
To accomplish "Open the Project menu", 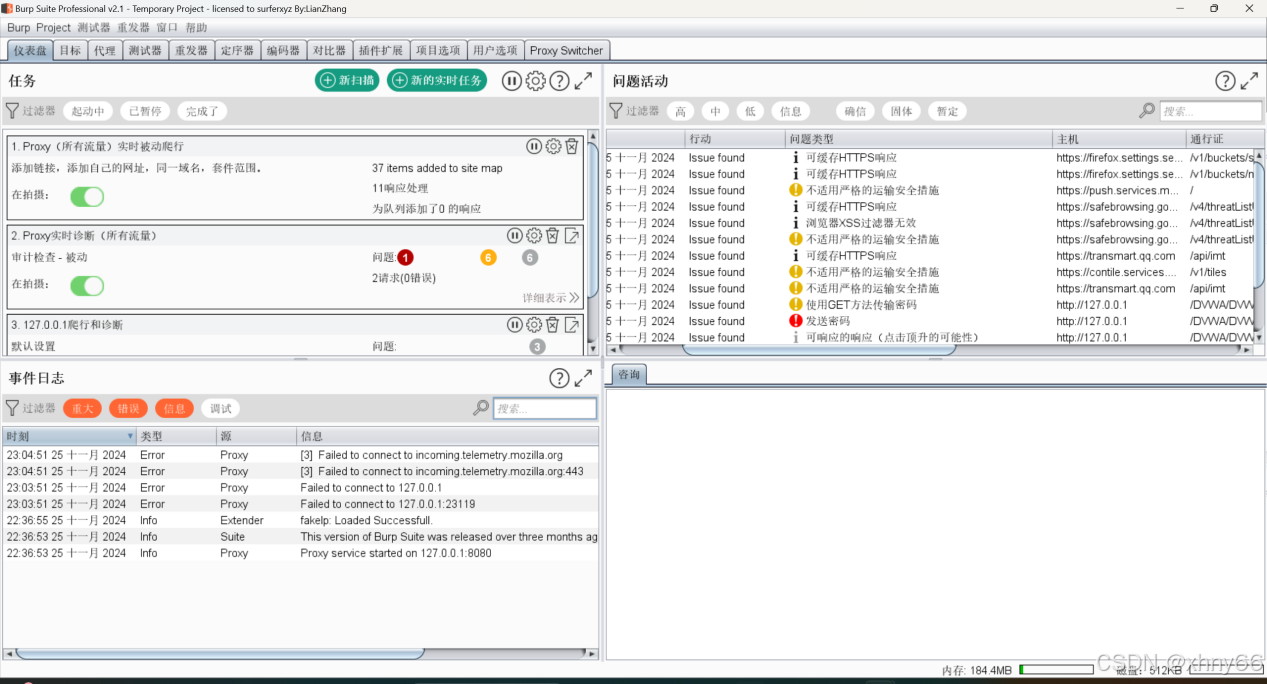I will pos(54,28).
